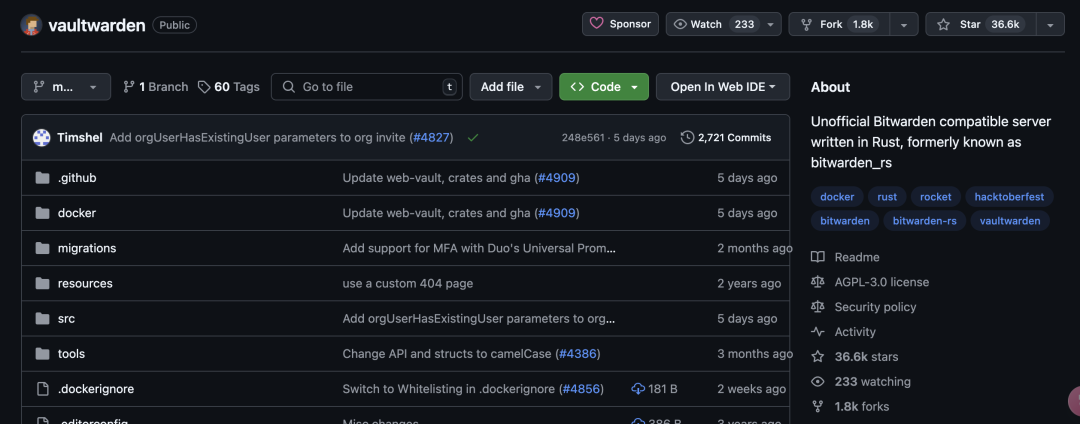1080x424 pixels.
Task: Open the vaultwarden repository name link
Action: pyautogui.click(x=96, y=25)
